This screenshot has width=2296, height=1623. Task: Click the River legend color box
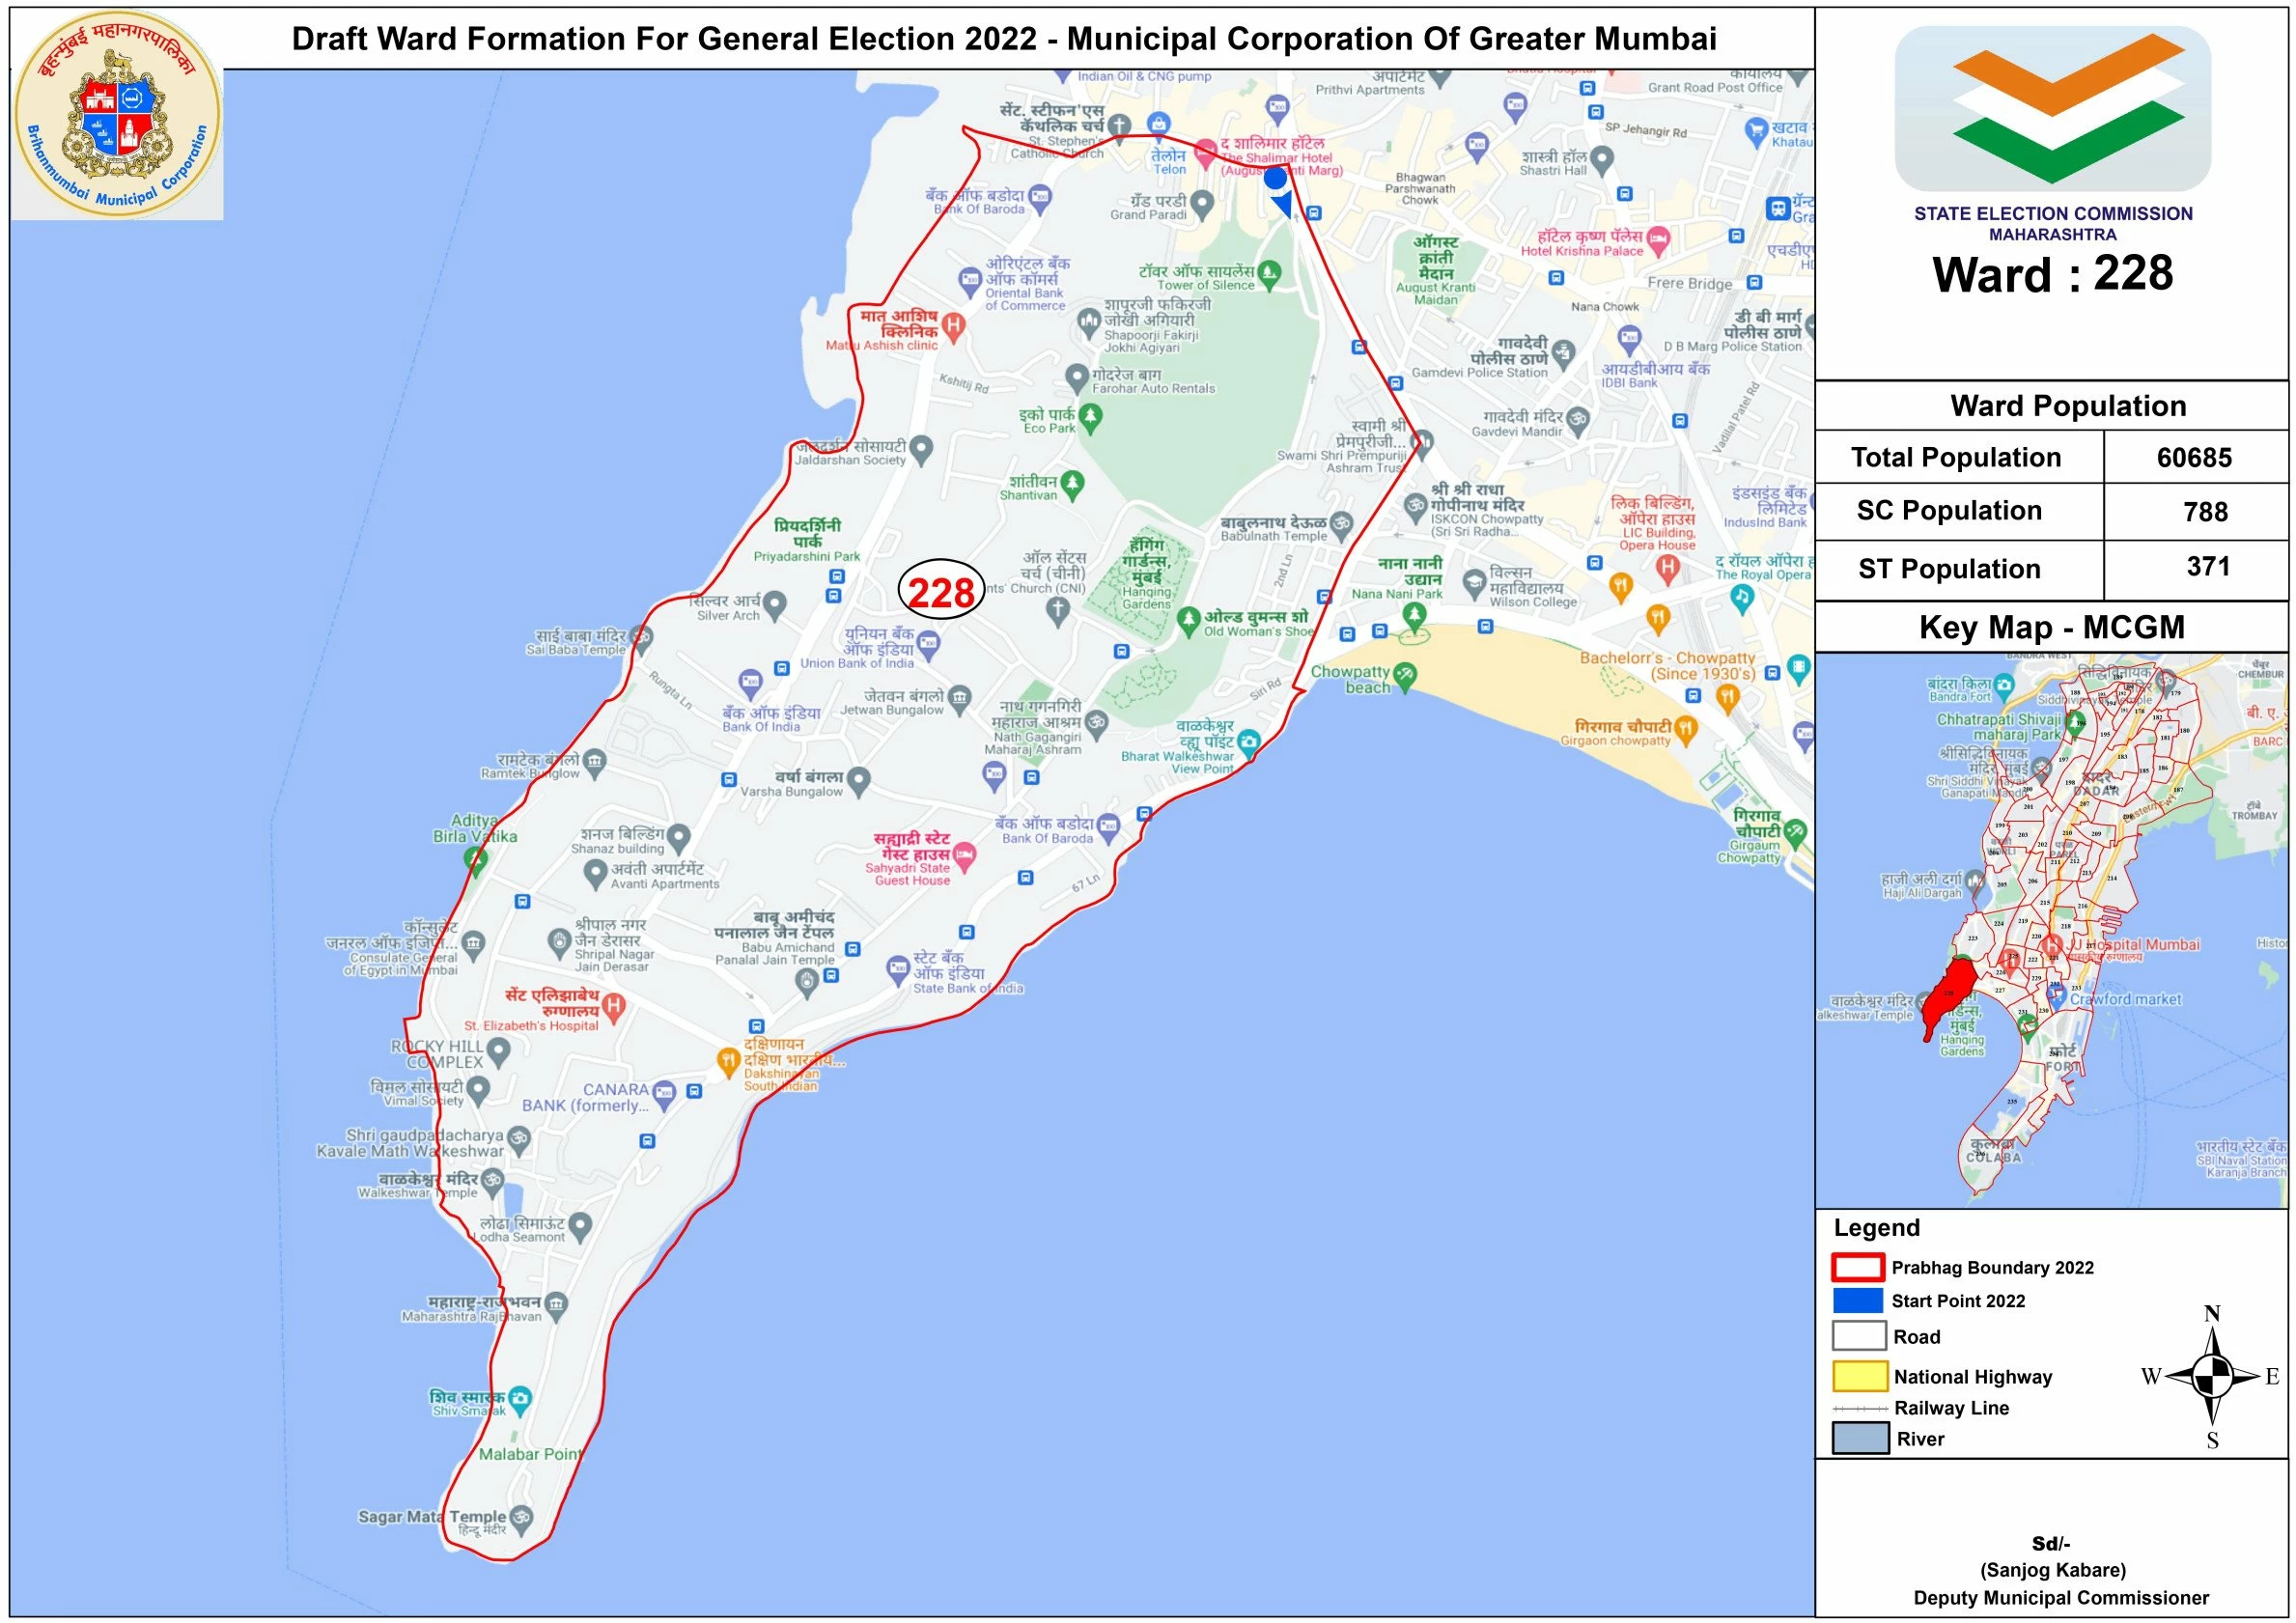click(1859, 1439)
